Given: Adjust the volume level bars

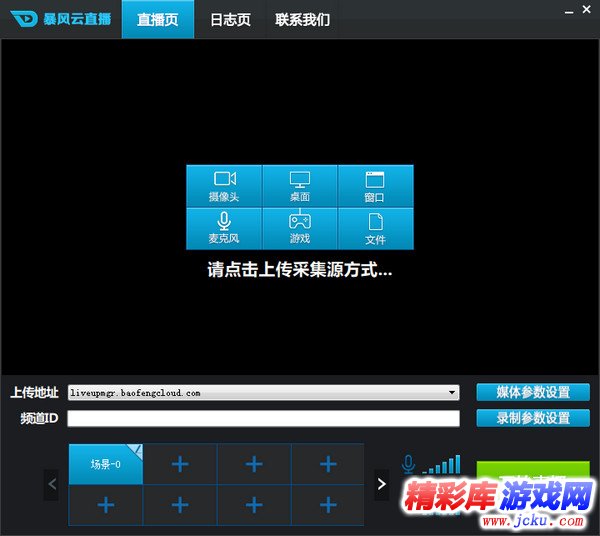Looking at the screenshot, I should [442, 465].
